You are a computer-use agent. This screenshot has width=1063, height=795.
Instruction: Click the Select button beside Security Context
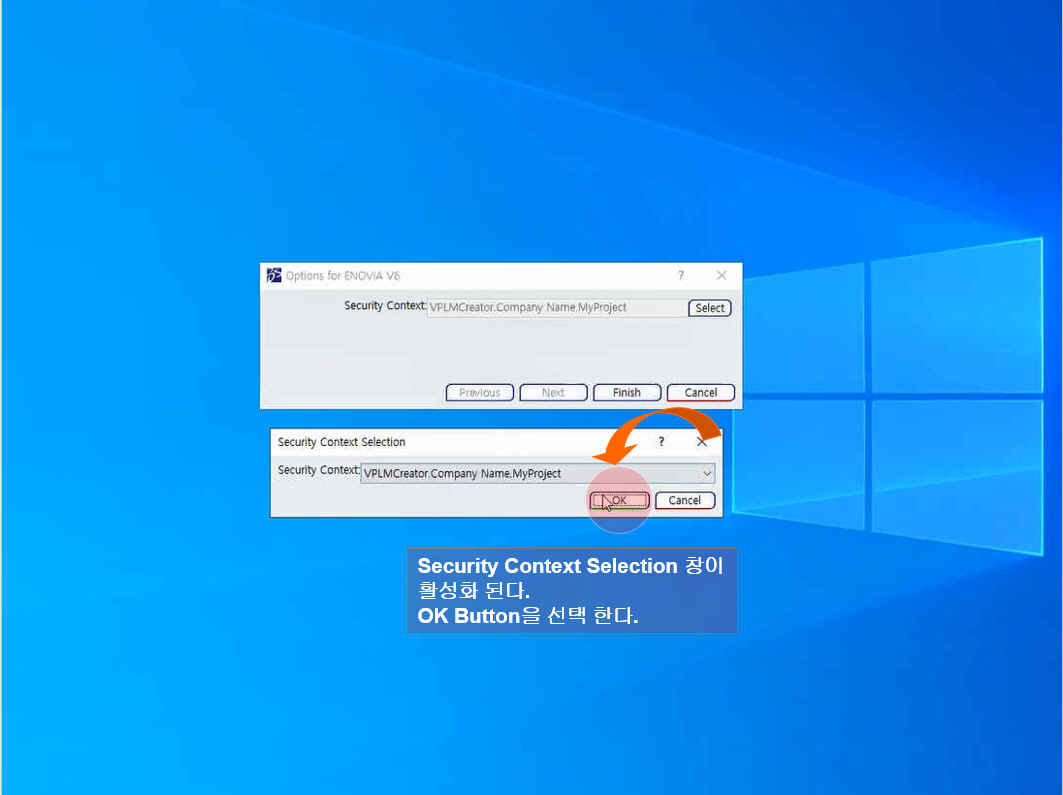click(x=710, y=308)
